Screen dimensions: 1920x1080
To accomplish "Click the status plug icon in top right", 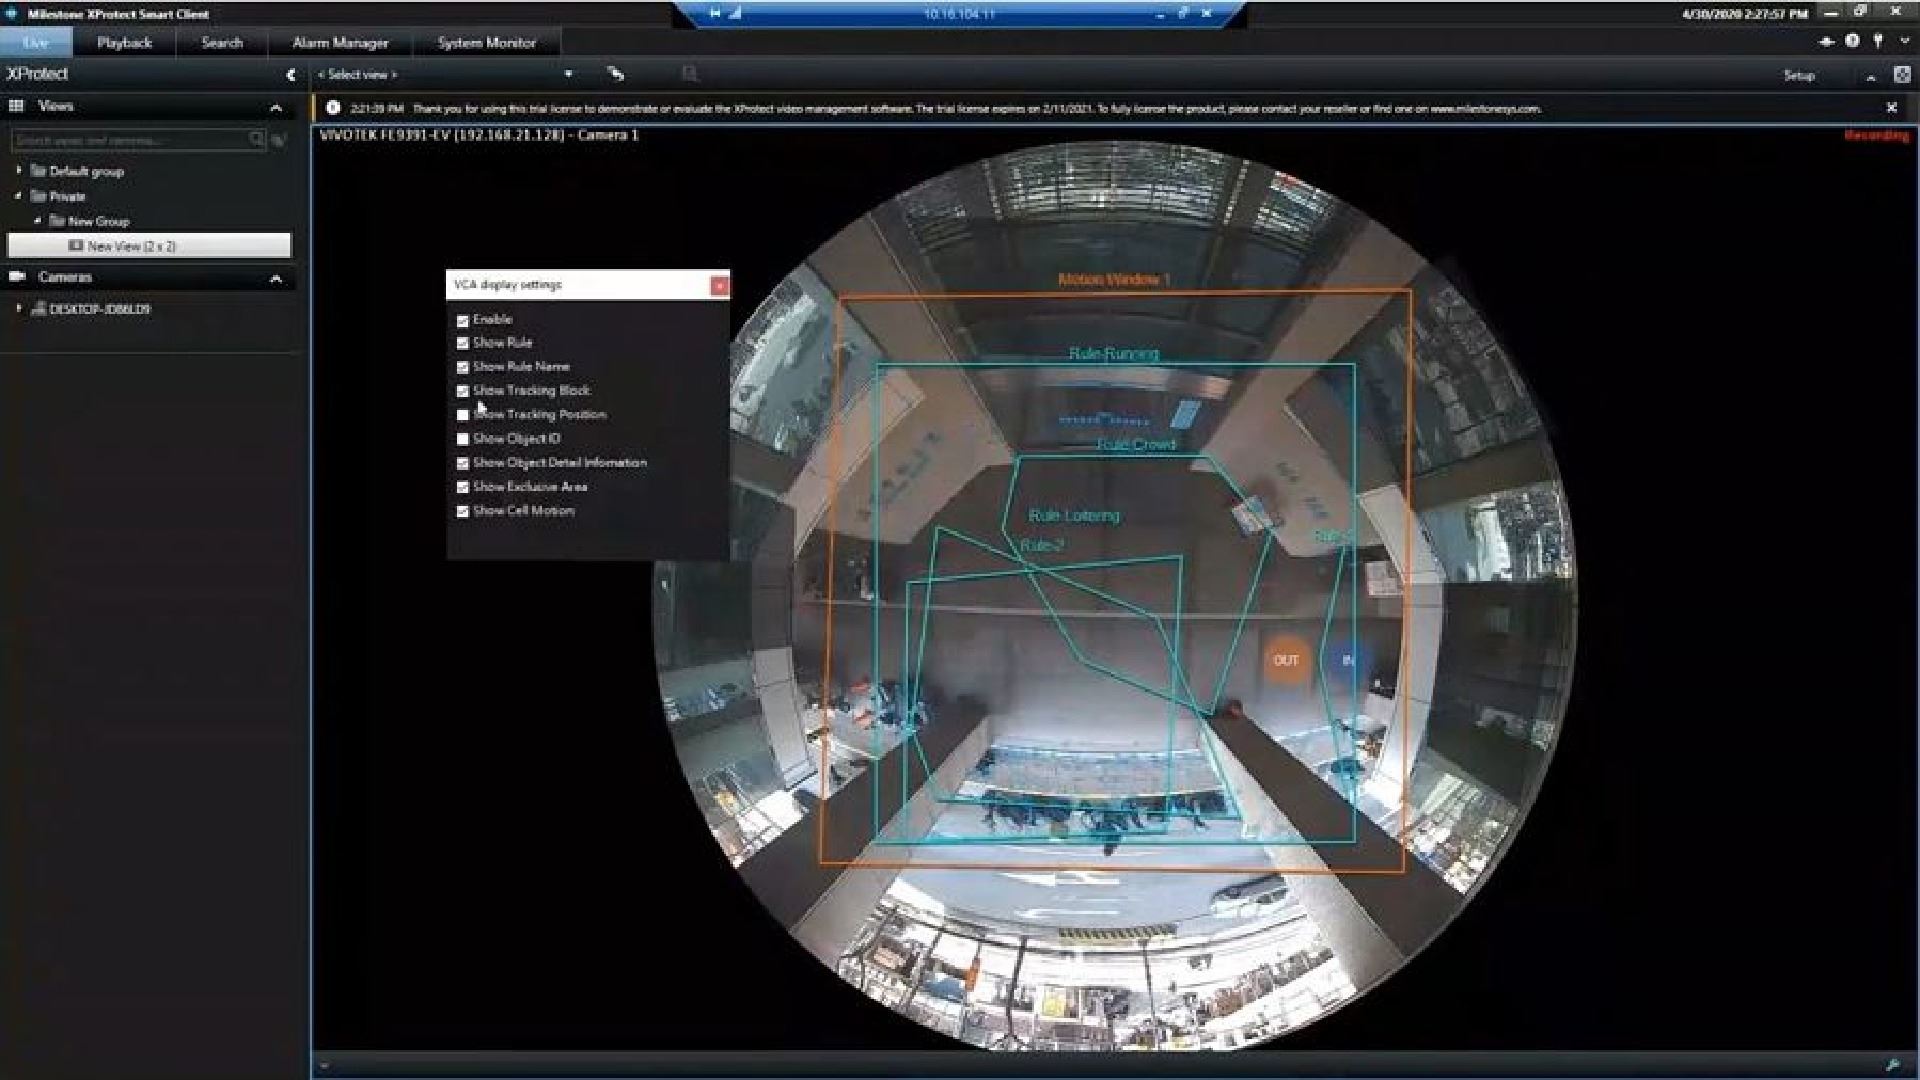I will [1826, 41].
